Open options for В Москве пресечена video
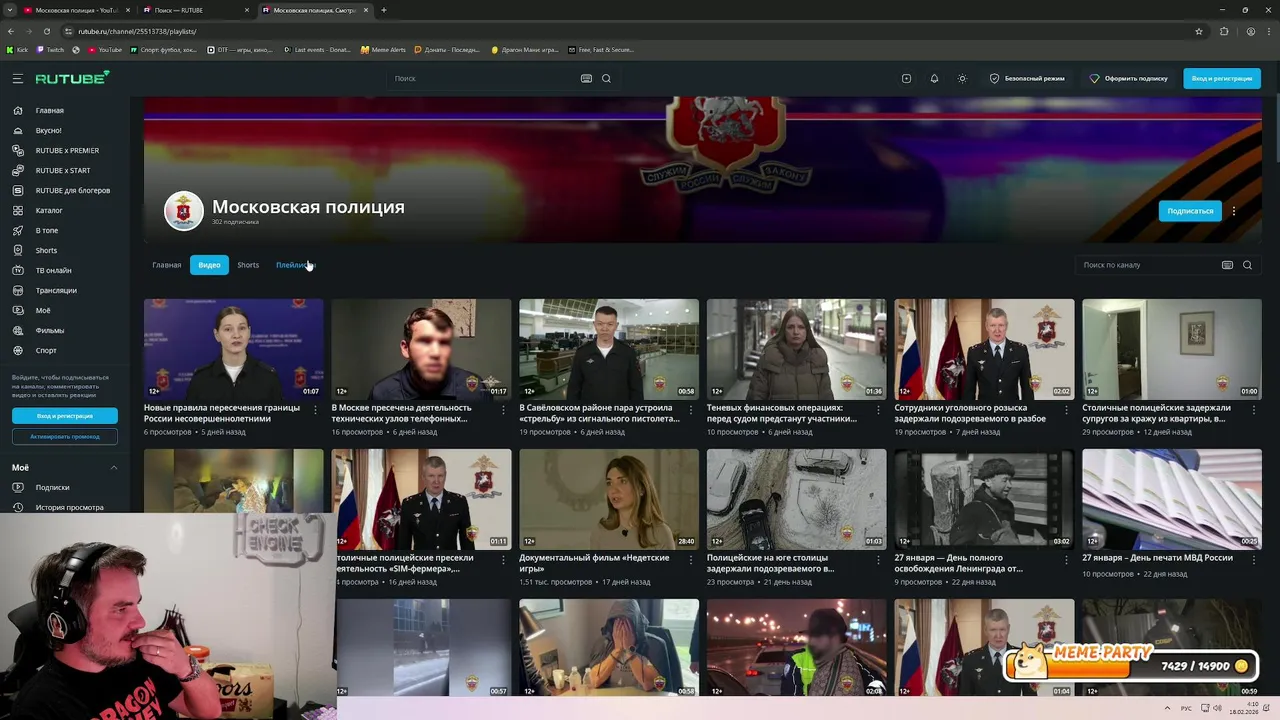The image size is (1280, 720). [503, 409]
